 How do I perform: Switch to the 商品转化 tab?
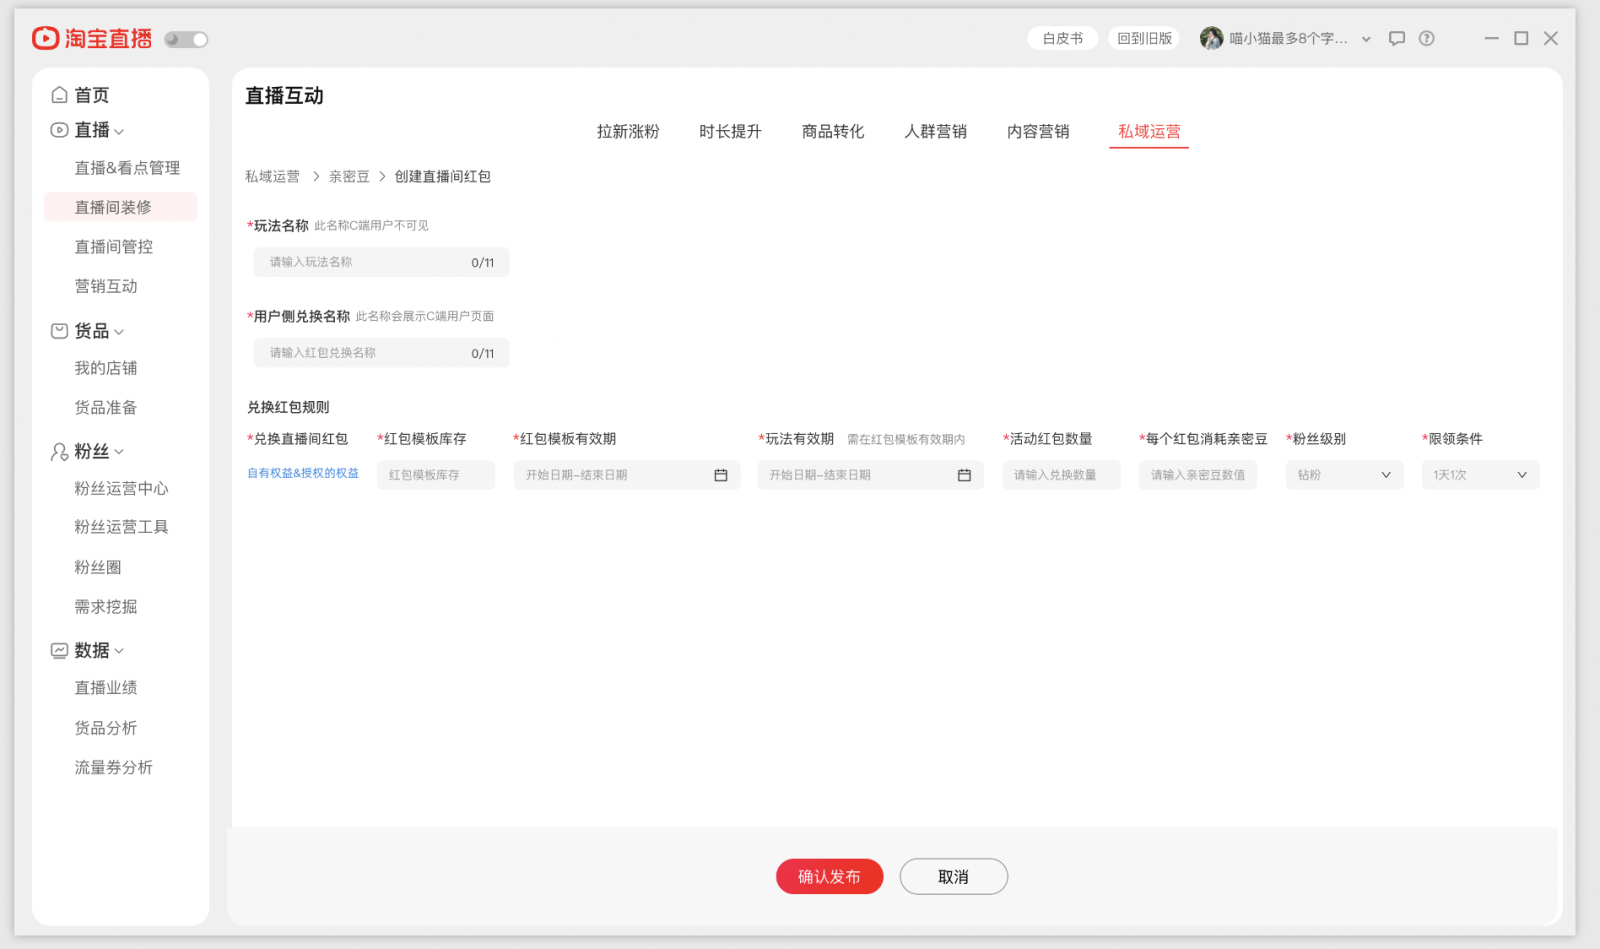click(x=832, y=131)
